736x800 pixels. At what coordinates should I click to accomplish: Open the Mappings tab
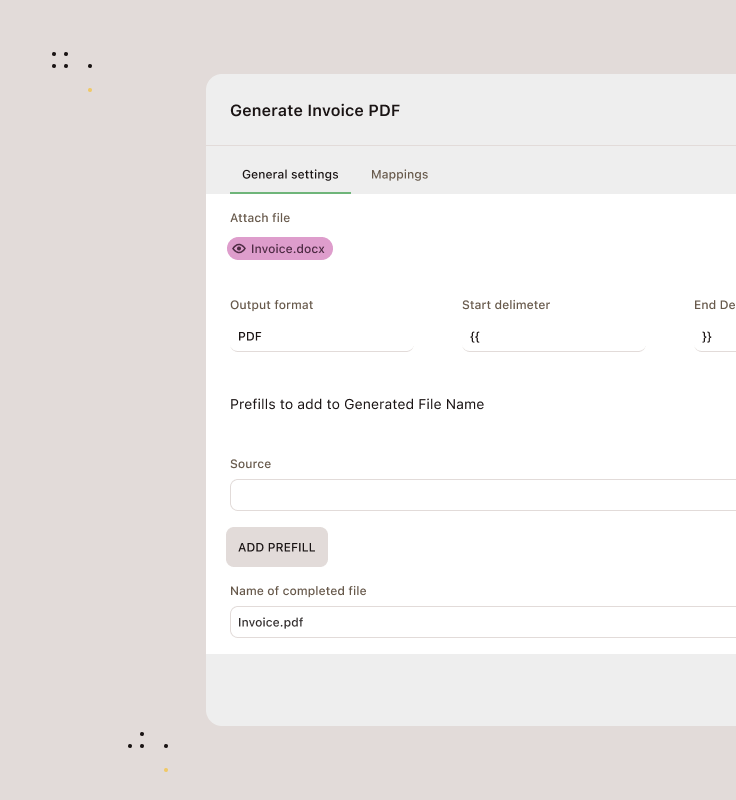pos(399,174)
